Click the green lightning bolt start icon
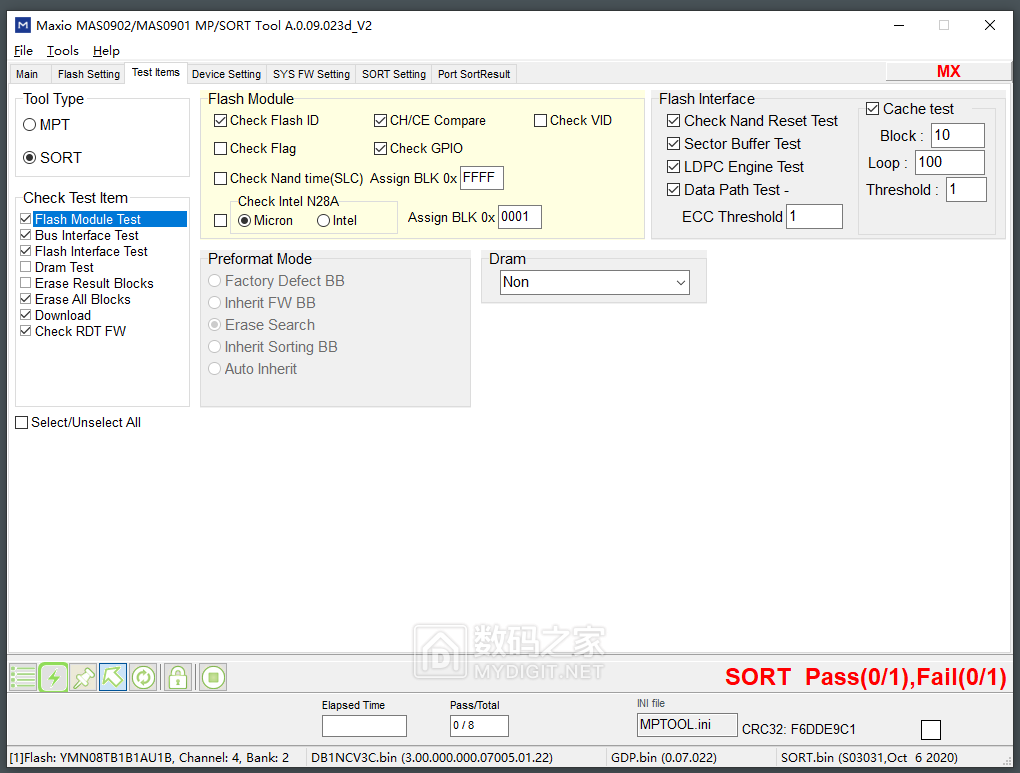The height and width of the screenshot is (773, 1020). tap(53, 677)
